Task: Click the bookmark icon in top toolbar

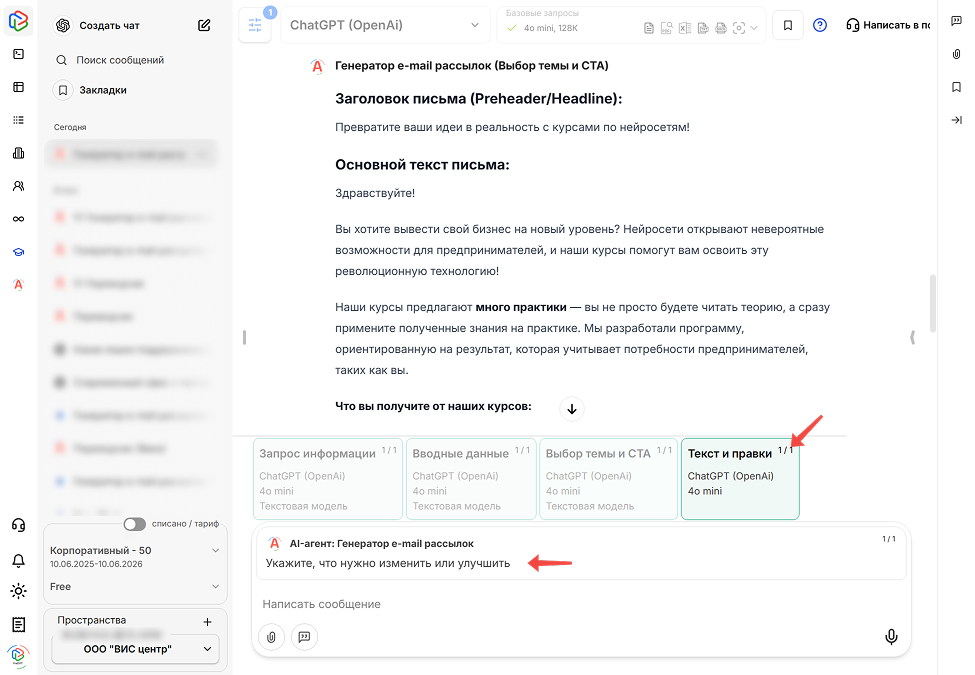Action: coord(788,26)
